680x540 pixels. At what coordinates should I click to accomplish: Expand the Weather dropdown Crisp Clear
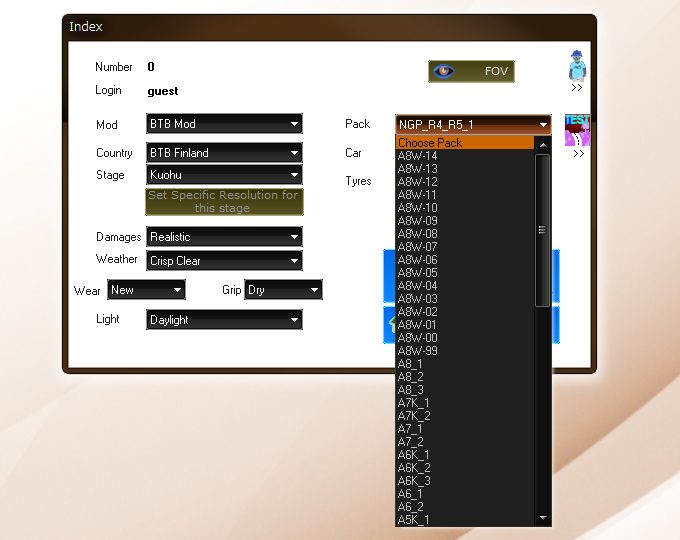coord(224,261)
